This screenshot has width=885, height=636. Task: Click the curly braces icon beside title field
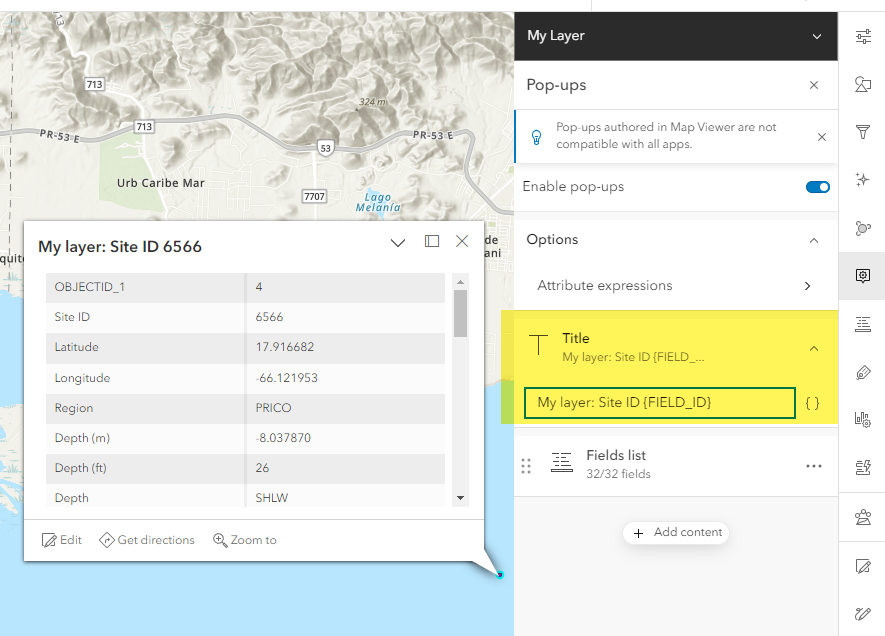[x=813, y=403]
